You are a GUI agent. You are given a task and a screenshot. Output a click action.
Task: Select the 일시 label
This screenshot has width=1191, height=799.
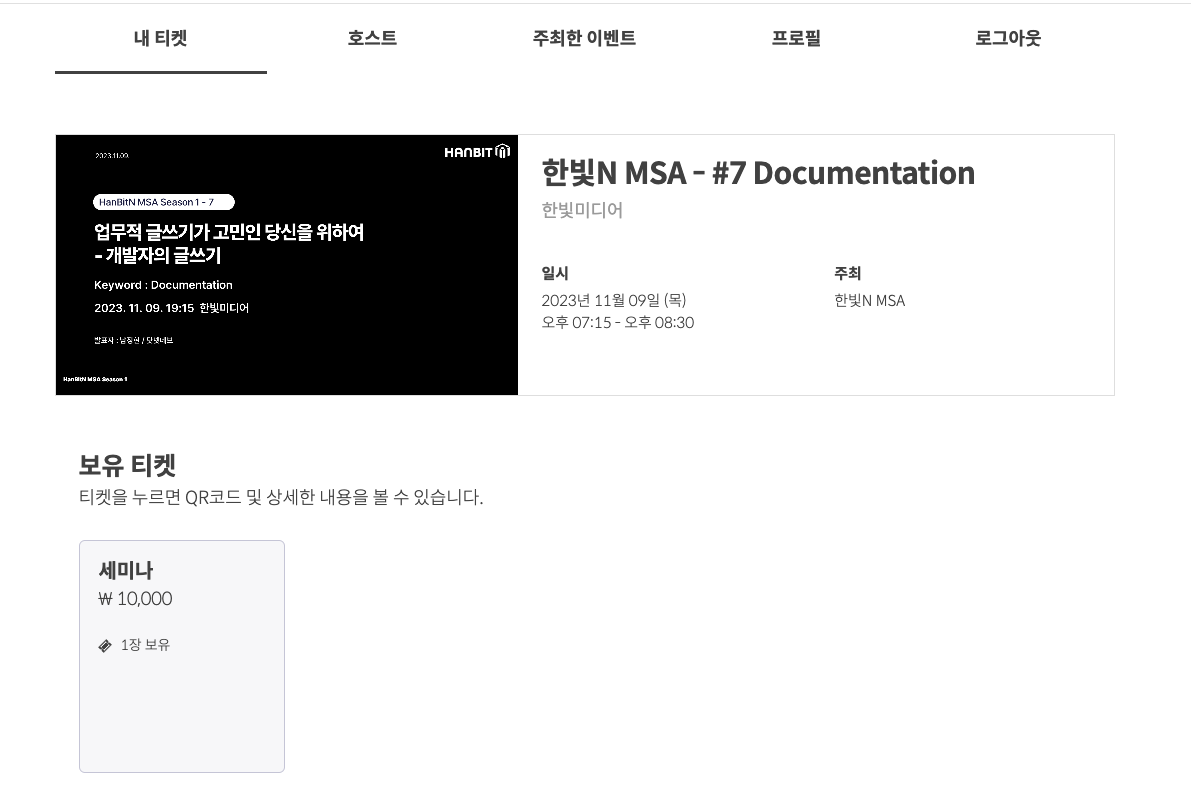click(554, 273)
